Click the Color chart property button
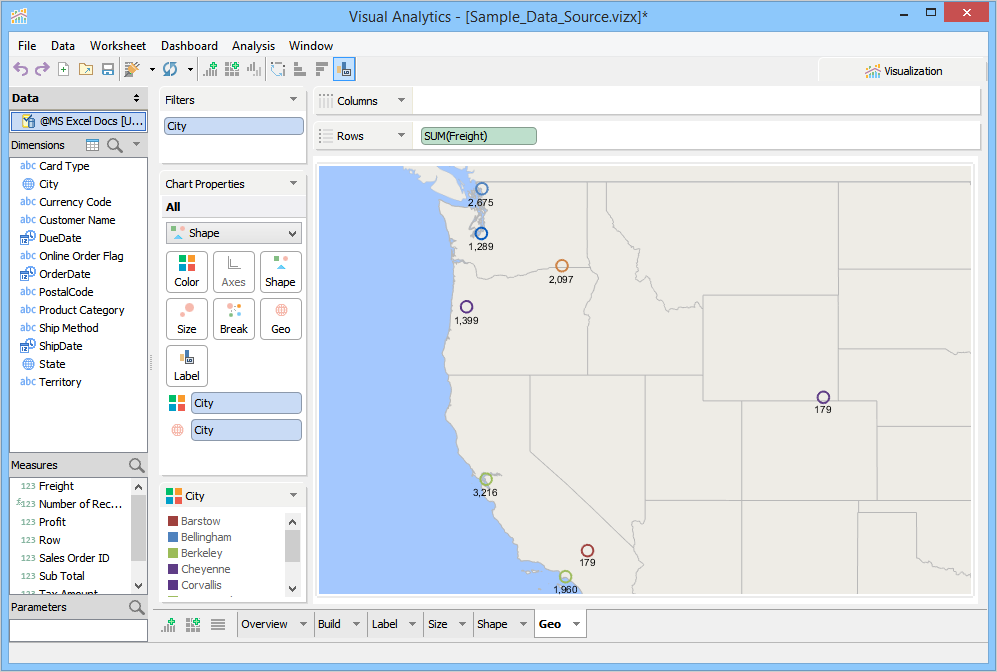The image size is (997, 672). (x=187, y=271)
